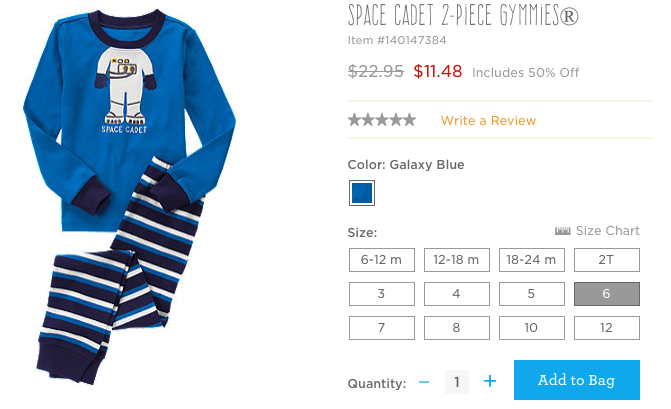Select size 8
This screenshot has height=409, width=671.
coord(456,327)
